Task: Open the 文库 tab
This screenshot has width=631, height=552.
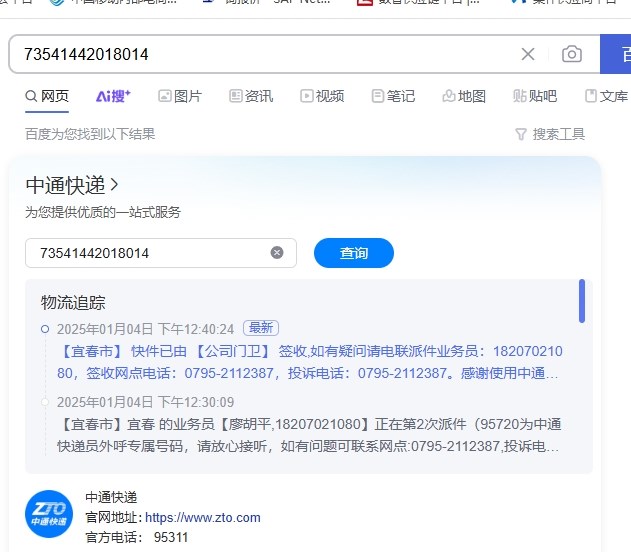Action: click(606, 96)
